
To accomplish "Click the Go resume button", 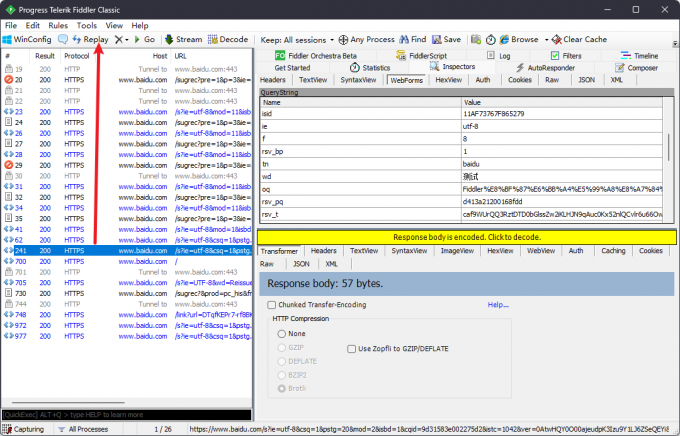I will (x=145, y=39).
